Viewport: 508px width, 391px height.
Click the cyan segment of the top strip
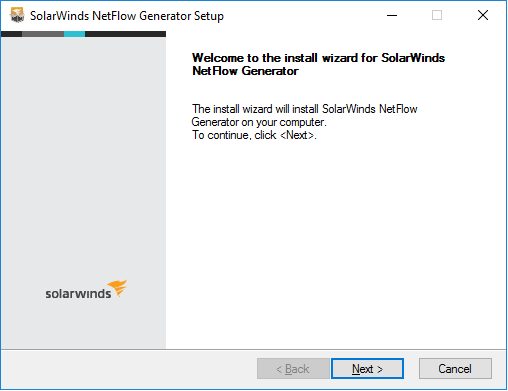[x=74, y=34]
